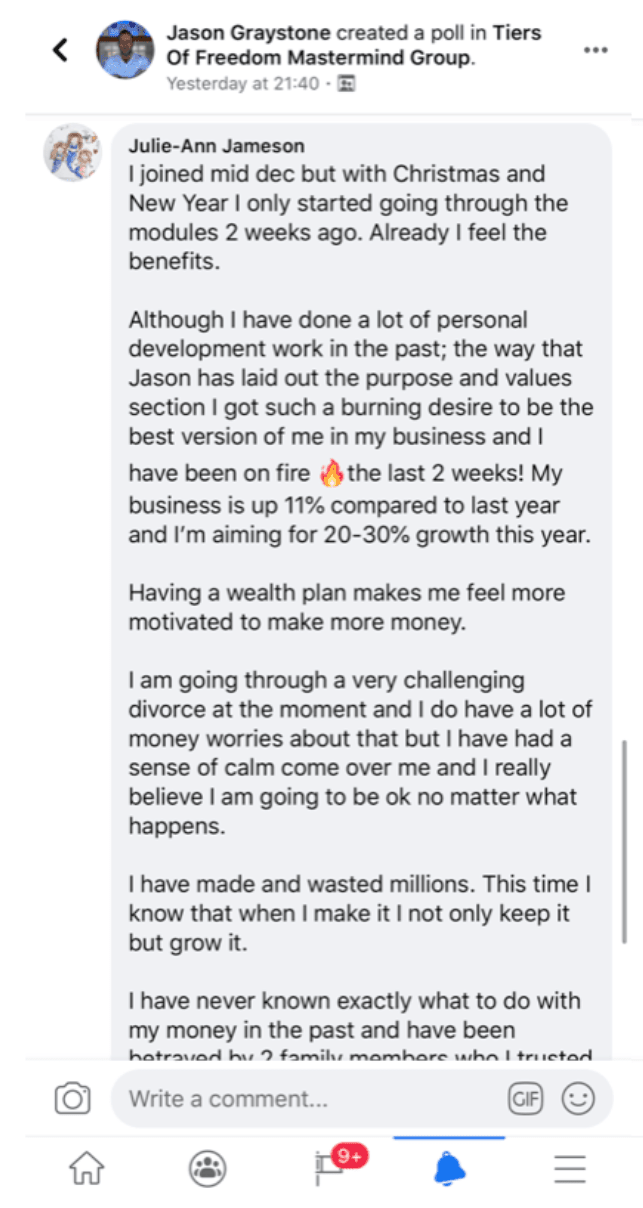
Task: View Julie-Ann Jameson's avatar picture
Action: 73,153
